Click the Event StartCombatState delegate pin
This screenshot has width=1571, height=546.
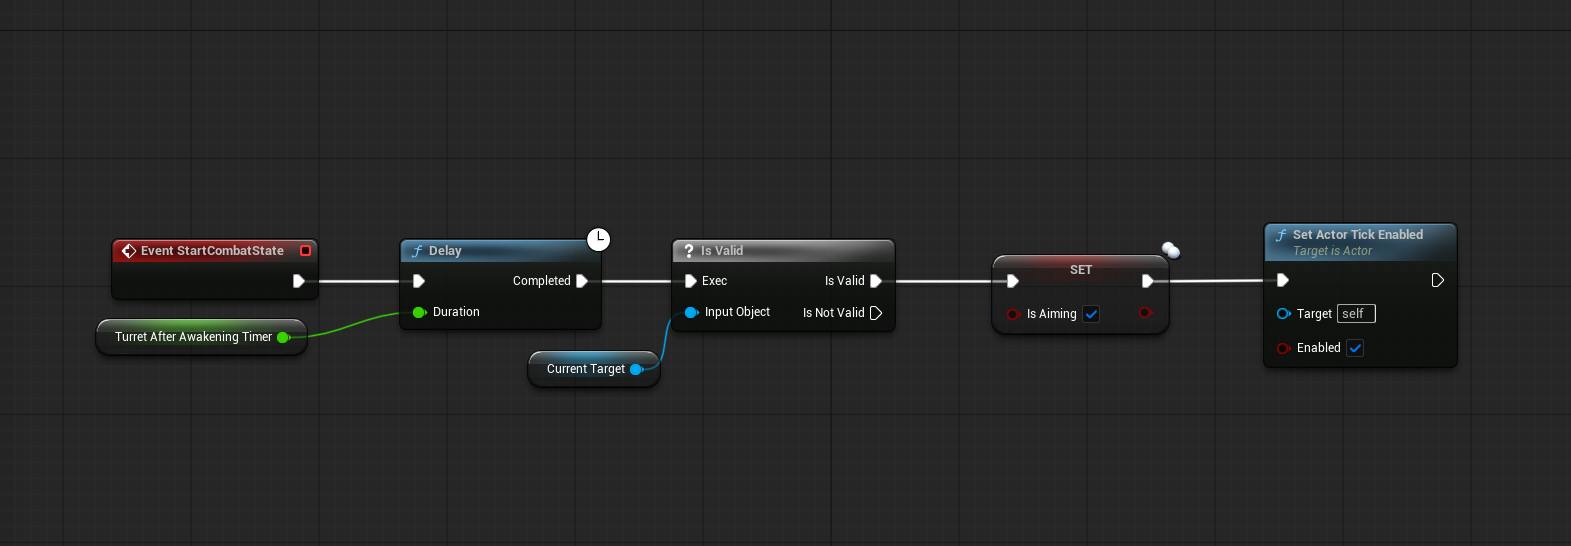point(306,251)
